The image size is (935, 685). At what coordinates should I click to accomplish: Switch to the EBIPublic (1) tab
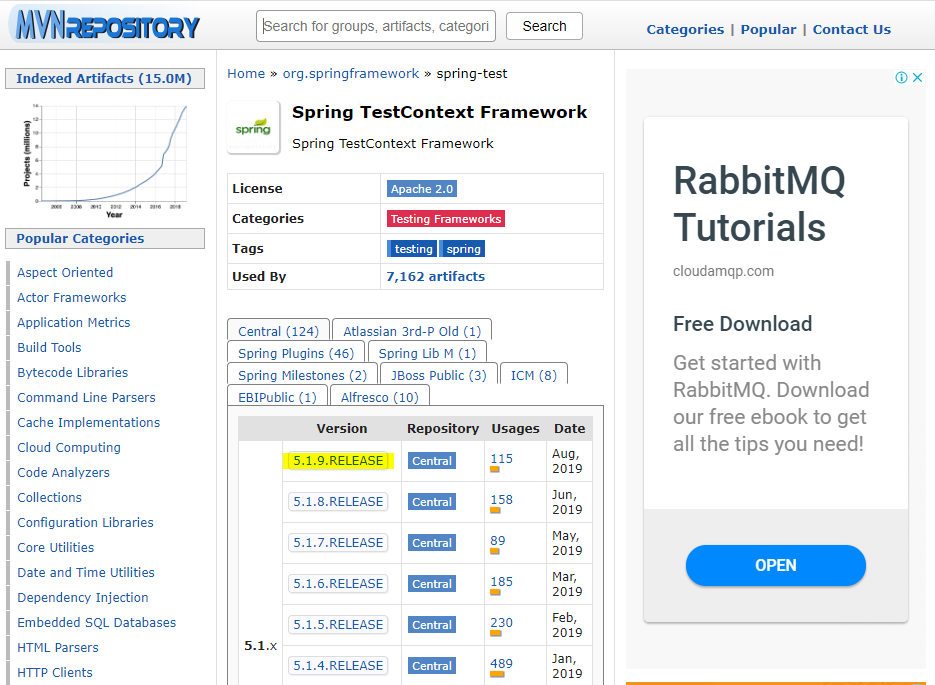pyautogui.click(x=277, y=397)
